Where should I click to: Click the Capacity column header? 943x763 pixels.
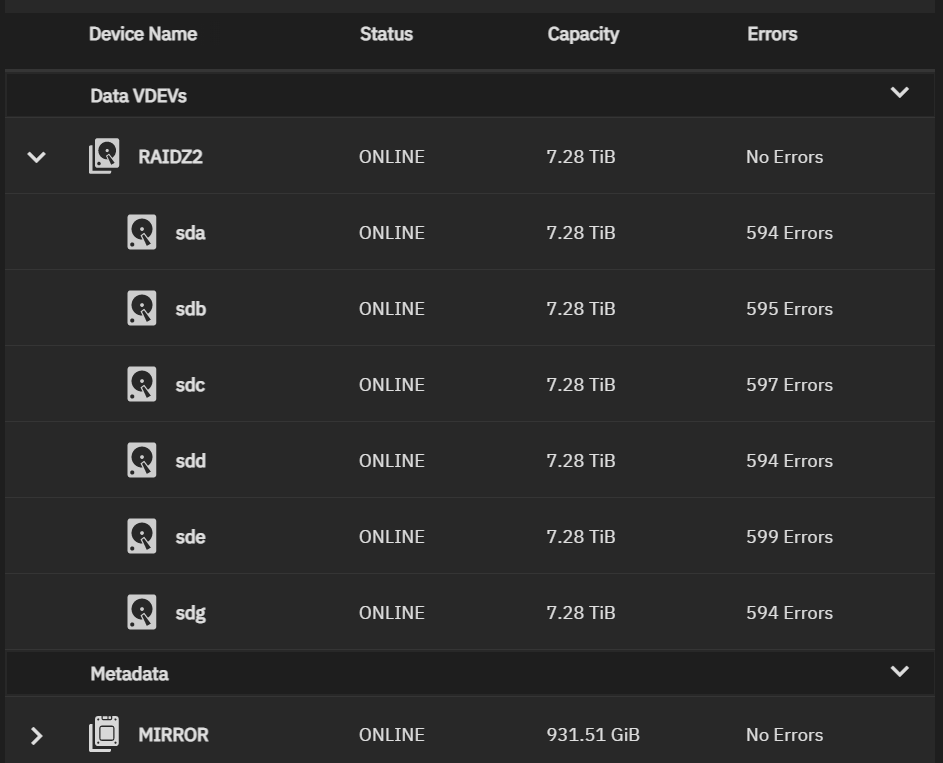coord(583,34)
